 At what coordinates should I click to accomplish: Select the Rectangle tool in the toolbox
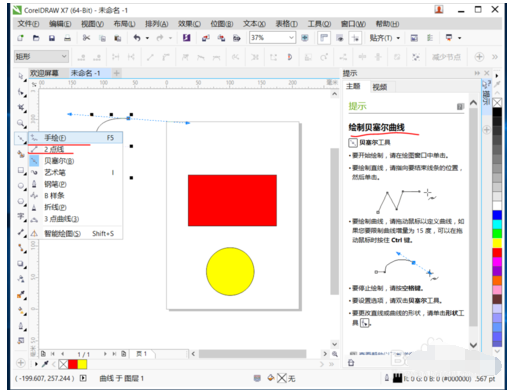(22, 171)
